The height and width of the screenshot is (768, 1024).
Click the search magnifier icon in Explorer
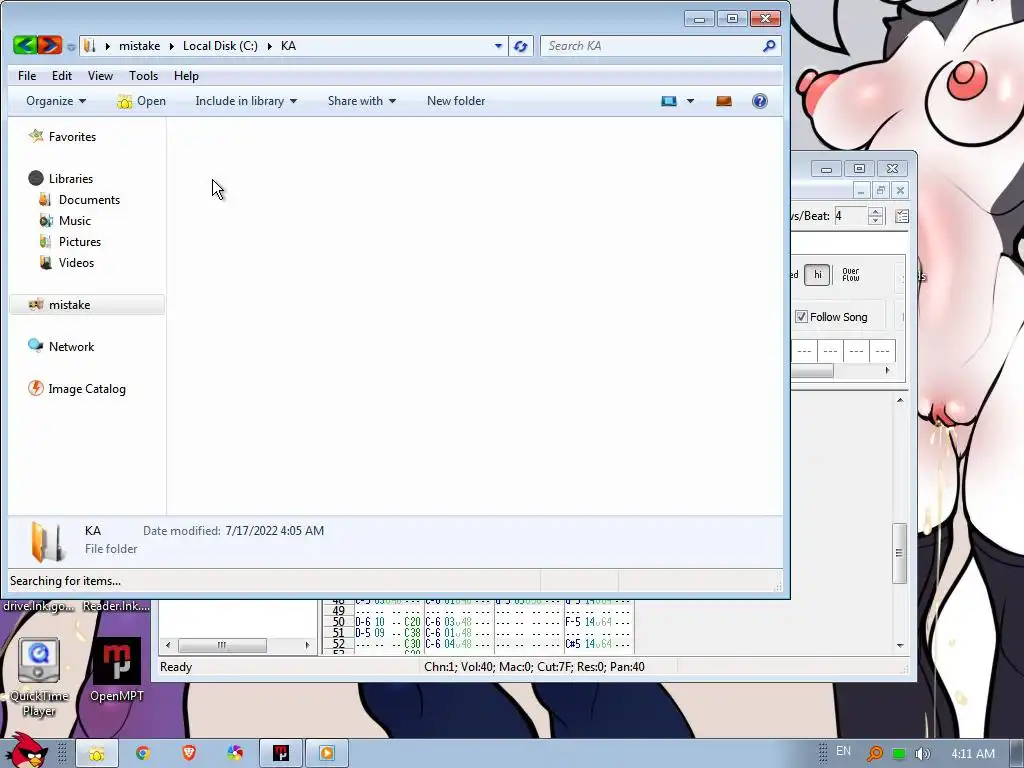tap(769, 46)
